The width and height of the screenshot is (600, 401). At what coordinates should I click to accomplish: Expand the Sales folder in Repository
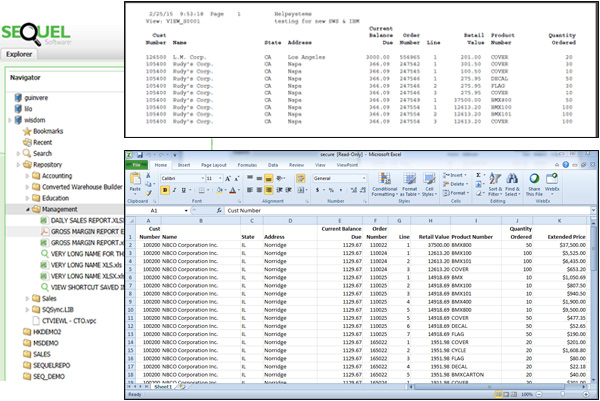[x=27, y=298]
